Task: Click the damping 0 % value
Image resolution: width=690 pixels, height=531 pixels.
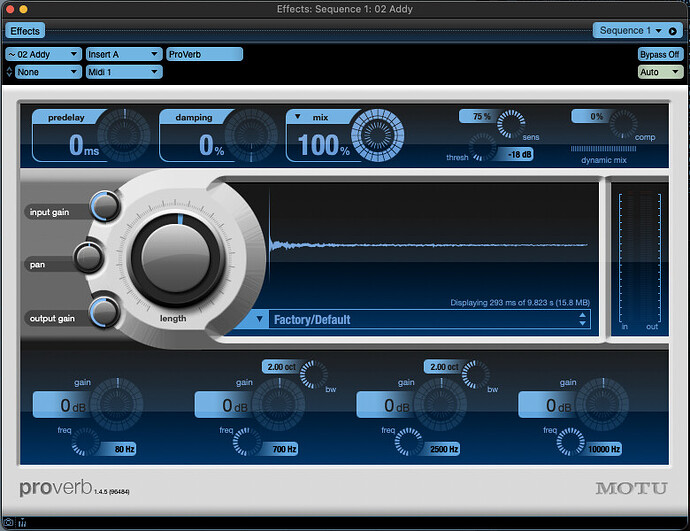Action: pyautogui.click(x=212, y=145)
